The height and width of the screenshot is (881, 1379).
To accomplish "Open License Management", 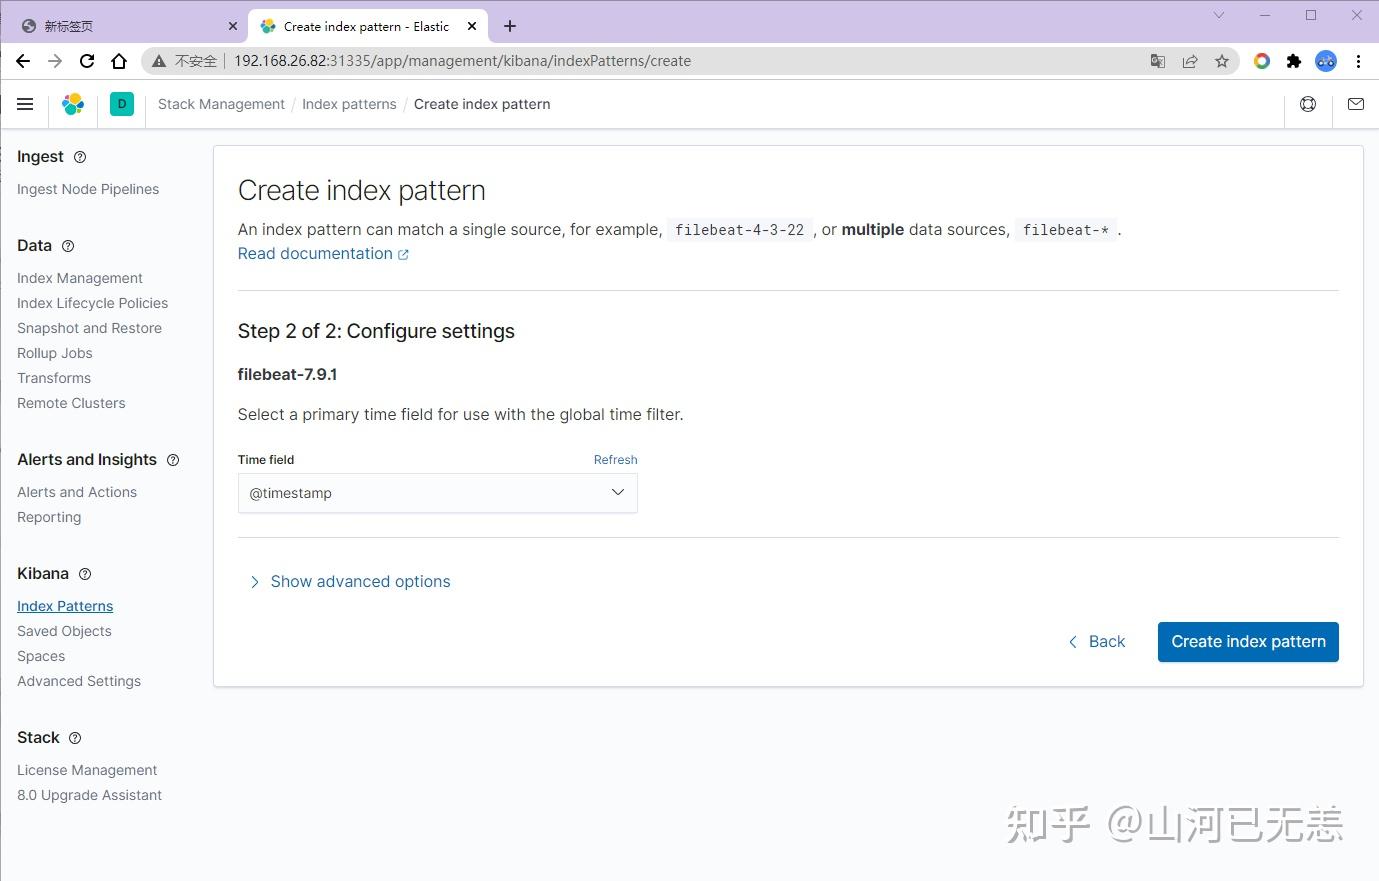I will pyautogui.click(x=87, y=770).
